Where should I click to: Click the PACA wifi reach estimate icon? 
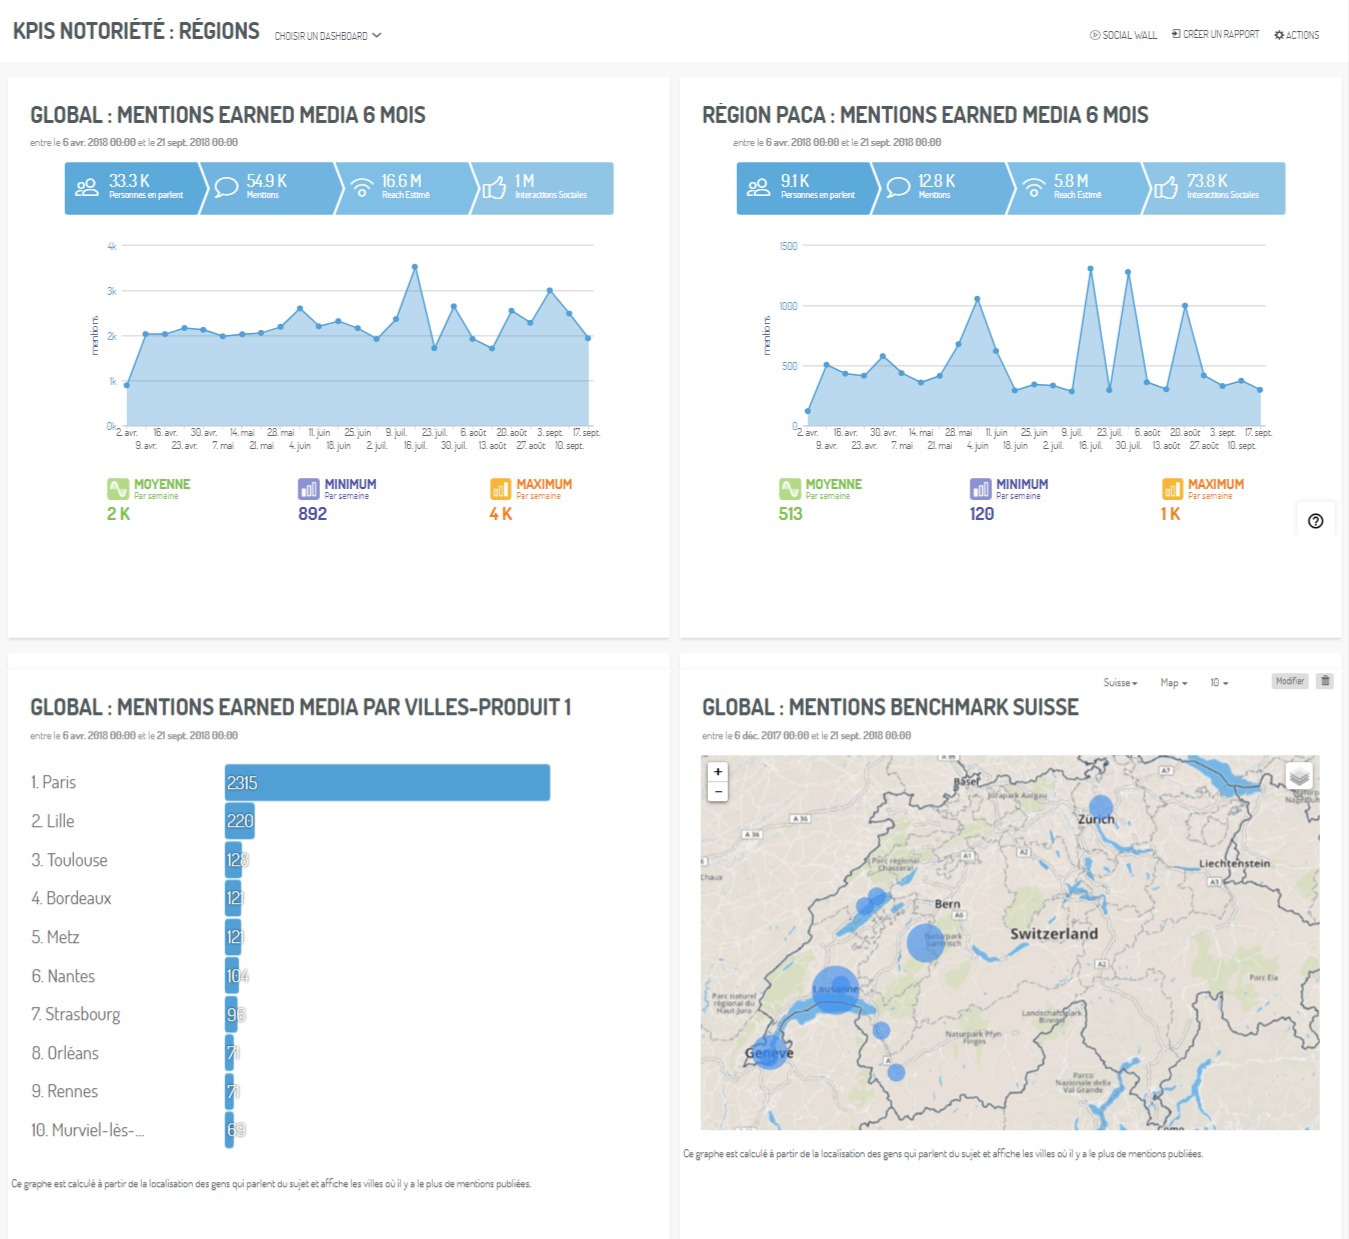tap(1034, 188)
